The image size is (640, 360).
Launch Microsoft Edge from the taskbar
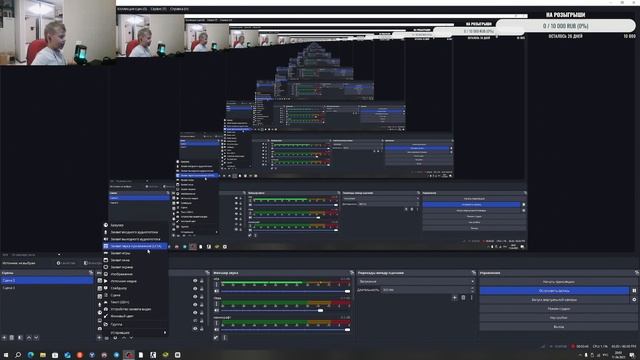tap(31, 355)
